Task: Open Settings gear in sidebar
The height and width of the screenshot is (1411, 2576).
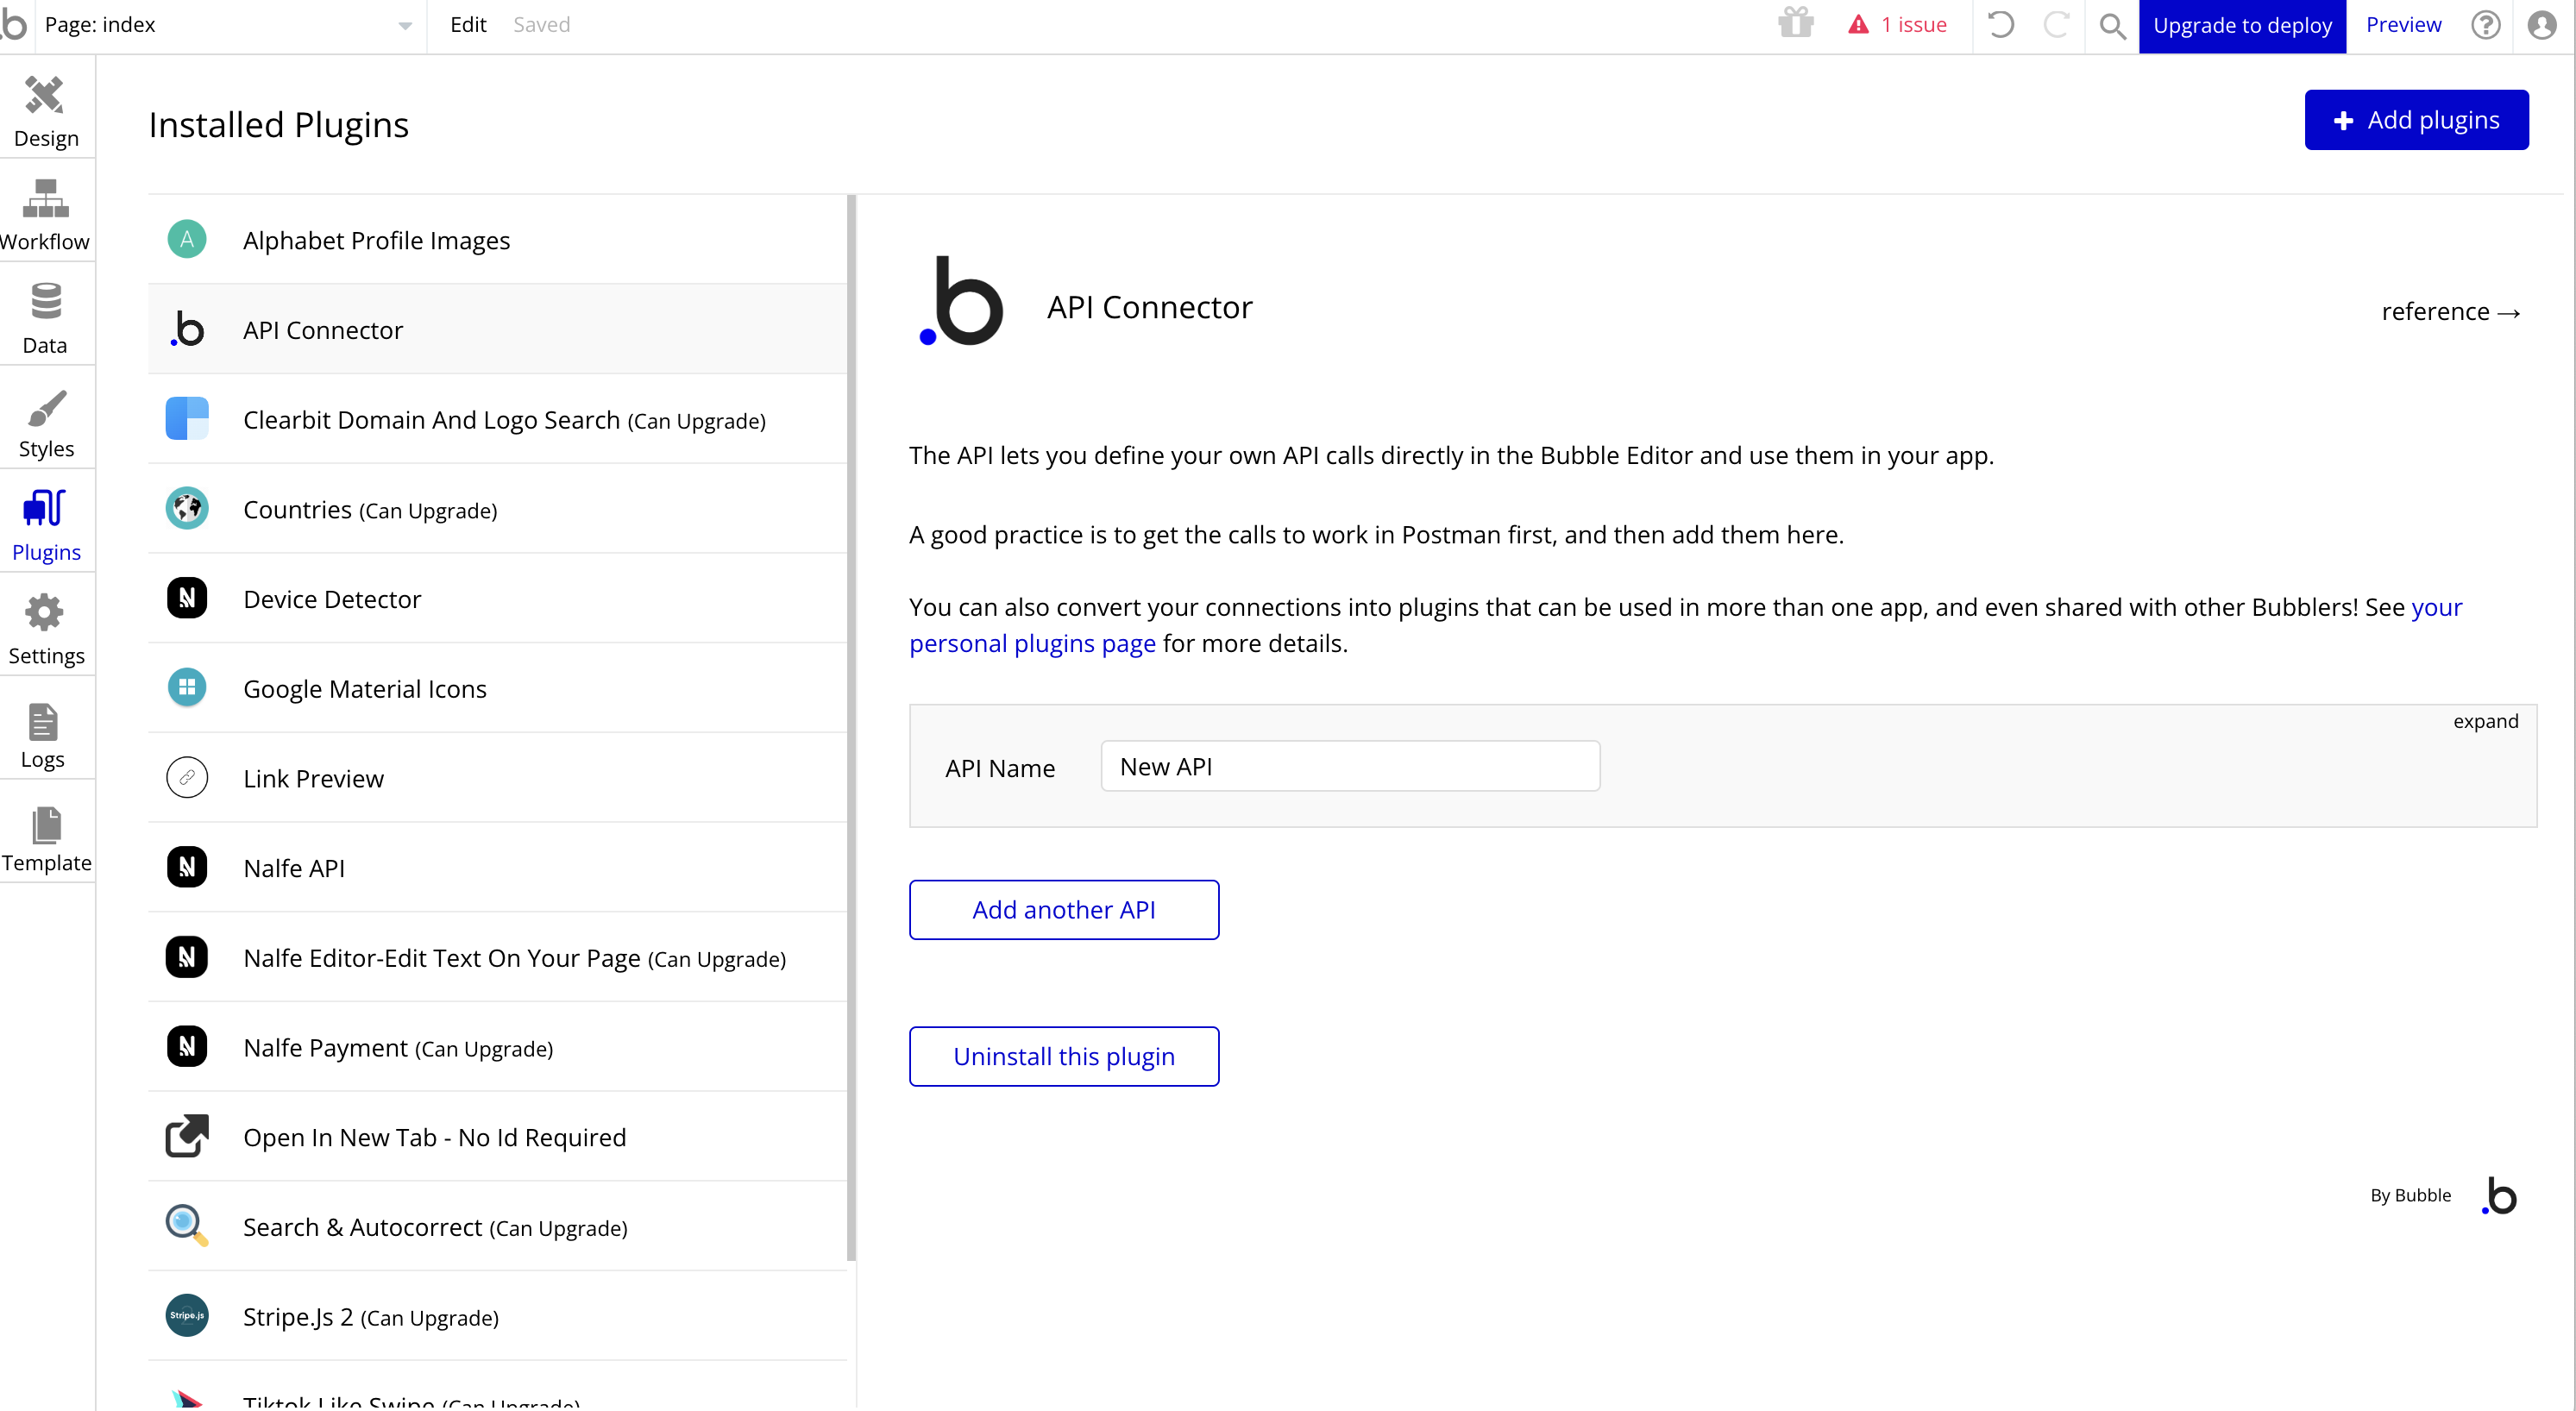Action: pyautogui.click(x=45, y=613)
